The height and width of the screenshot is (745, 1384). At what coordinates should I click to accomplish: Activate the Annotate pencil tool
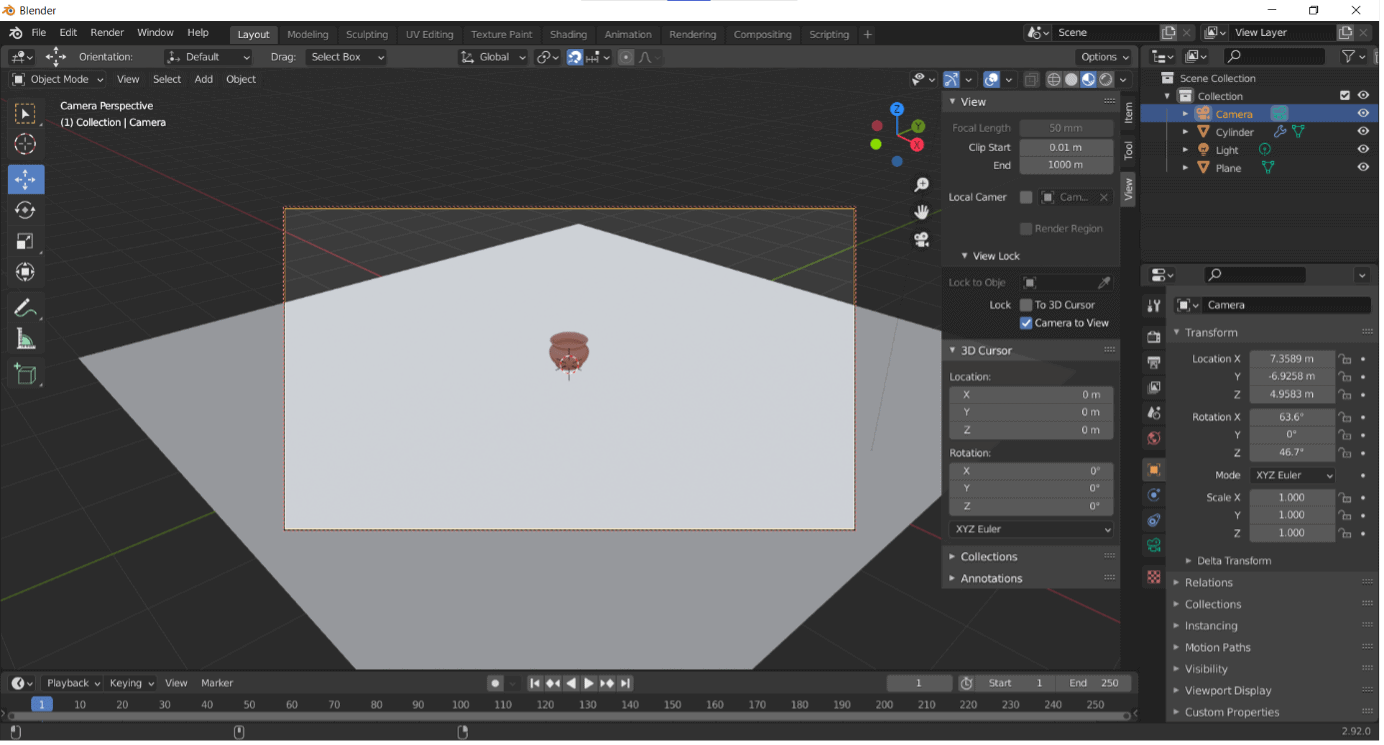click(x=26, y=308)
